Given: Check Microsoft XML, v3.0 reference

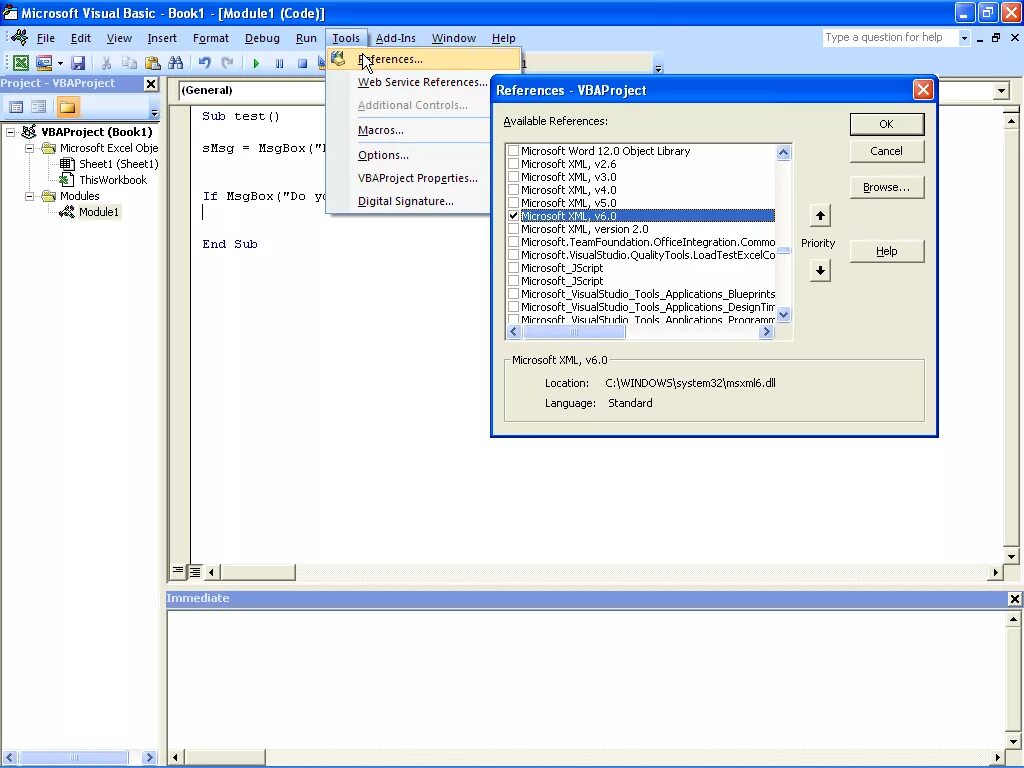Looking at the screenshot, I should click(513, 177).
